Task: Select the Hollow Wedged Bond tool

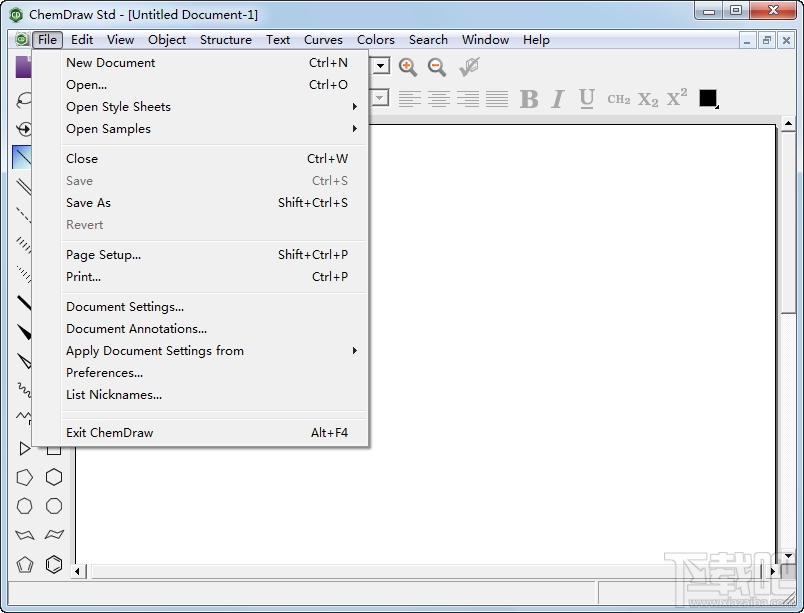Action: pos(24,361)
